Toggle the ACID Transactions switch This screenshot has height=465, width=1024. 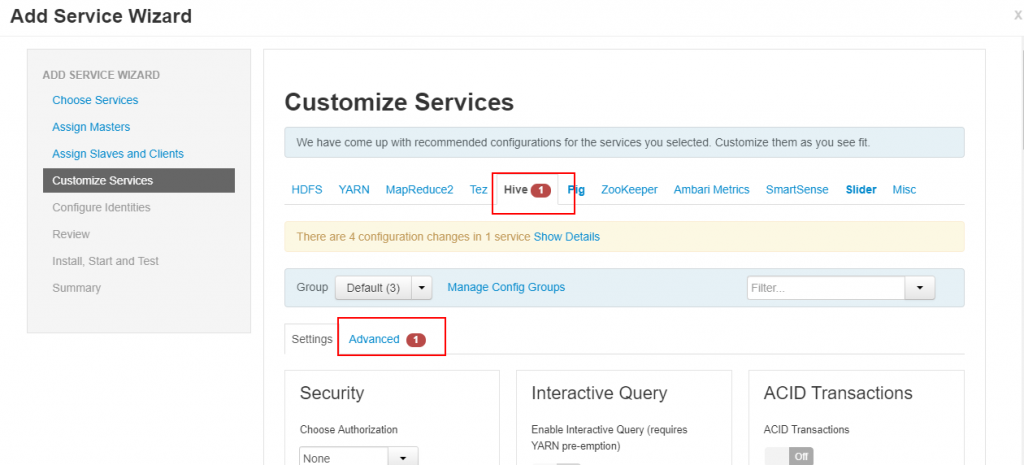[789, 457]
